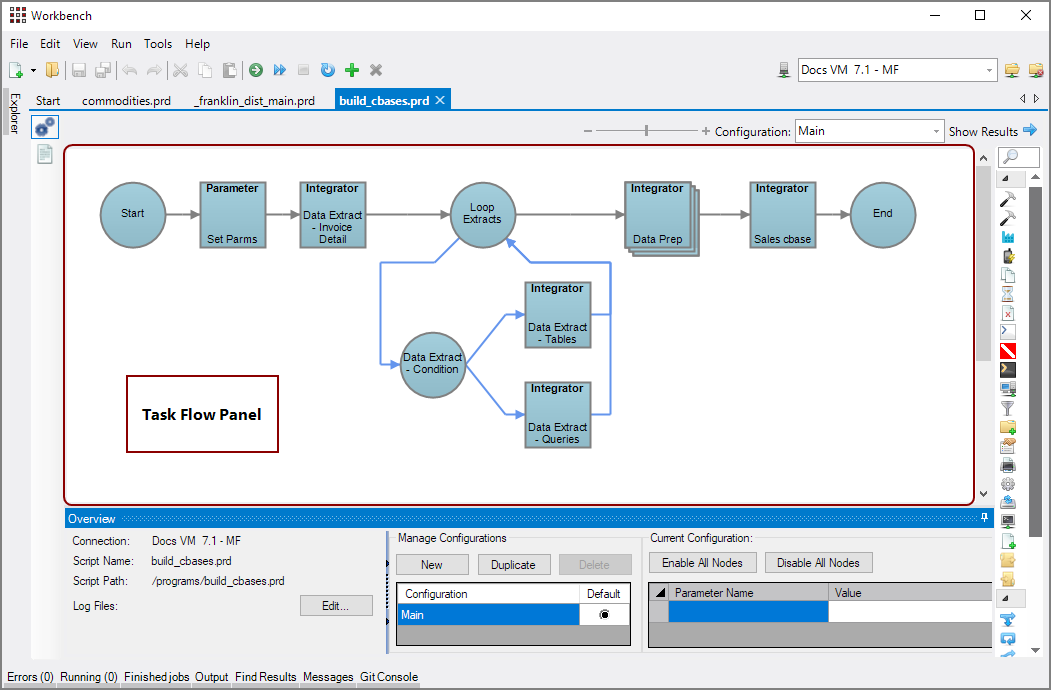1051x690 pixels.
Task: Click the Edit... log files button
Action: (x=336, y=606)
